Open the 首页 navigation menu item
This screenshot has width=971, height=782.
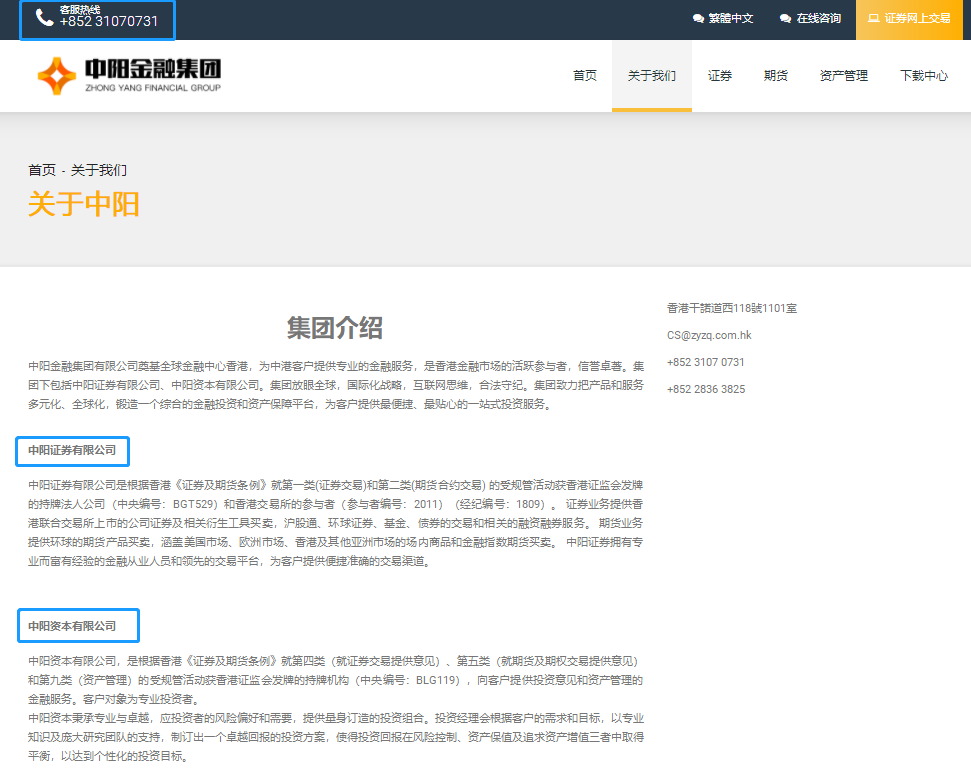click(585, 76)
